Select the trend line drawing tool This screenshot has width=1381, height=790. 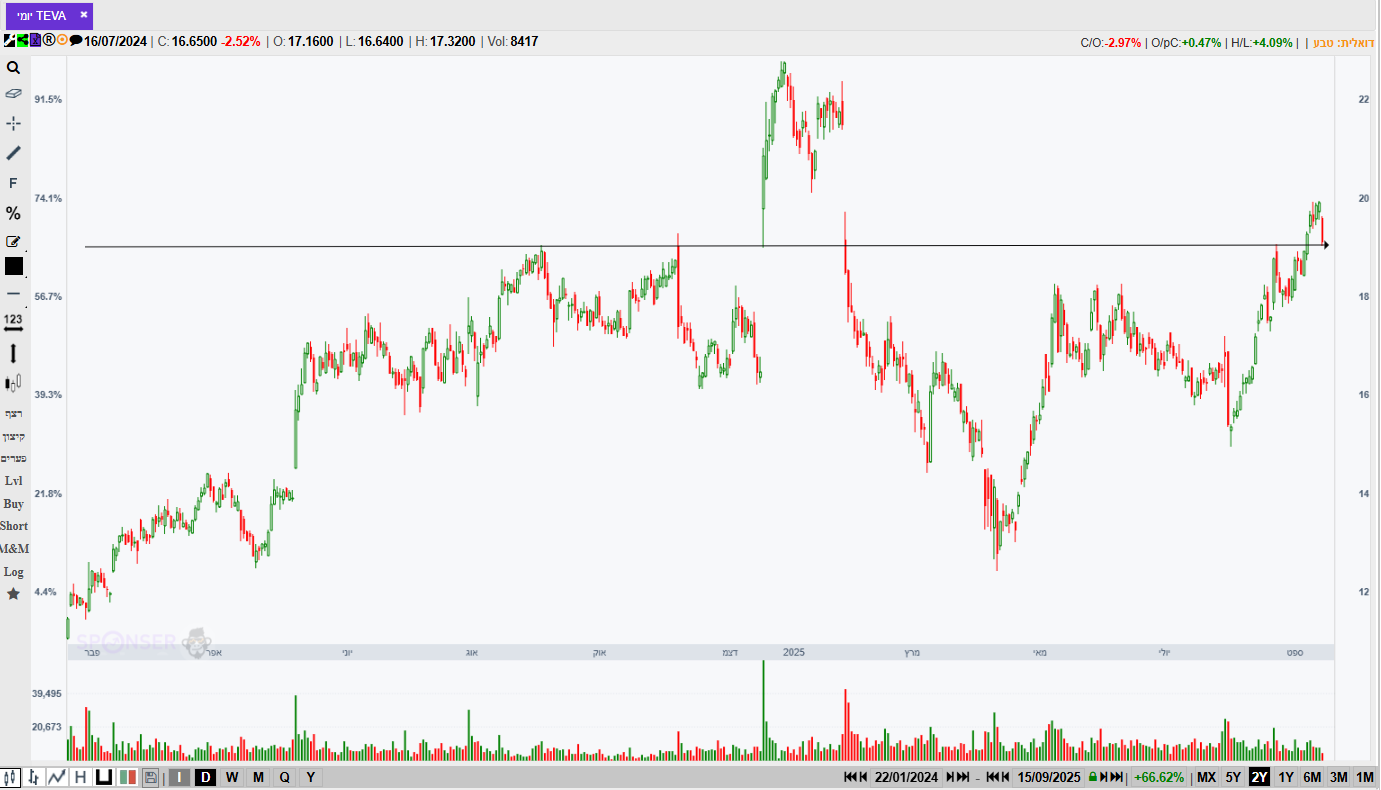coord(14,153)
